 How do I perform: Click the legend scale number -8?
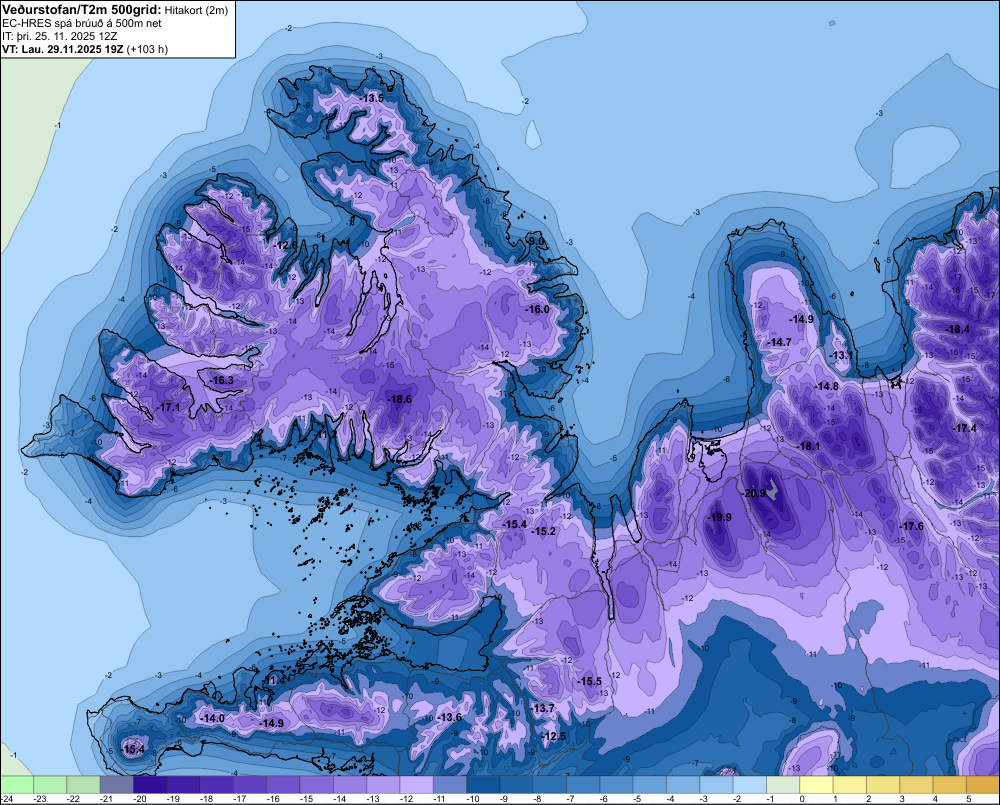click(x=537, y=799)
